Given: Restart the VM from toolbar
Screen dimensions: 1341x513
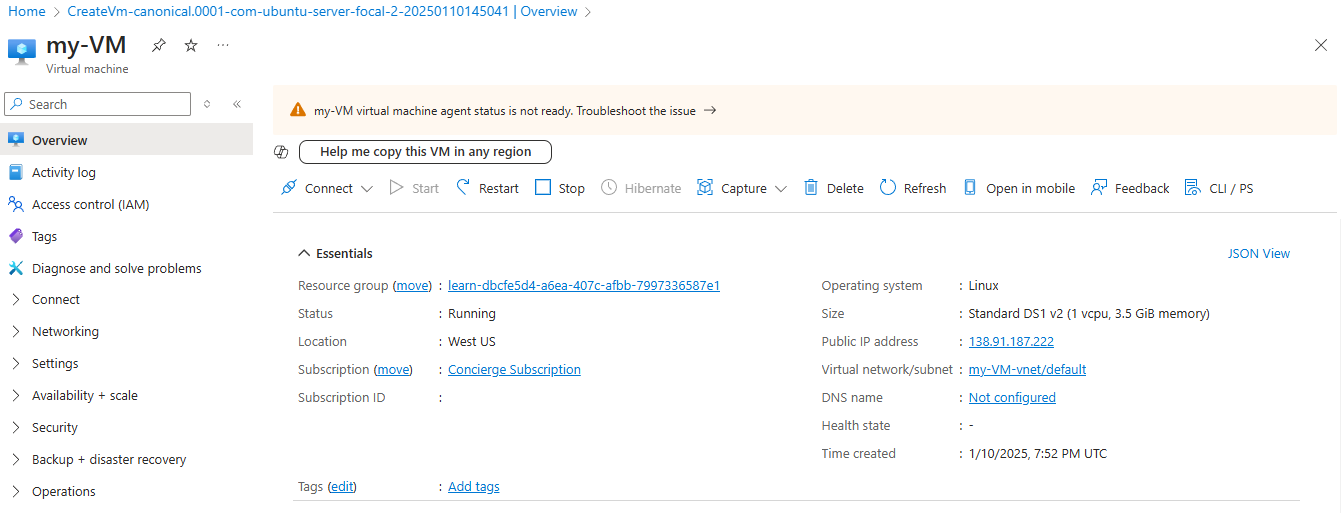Looking at the screenshot, I should [487, 188].
